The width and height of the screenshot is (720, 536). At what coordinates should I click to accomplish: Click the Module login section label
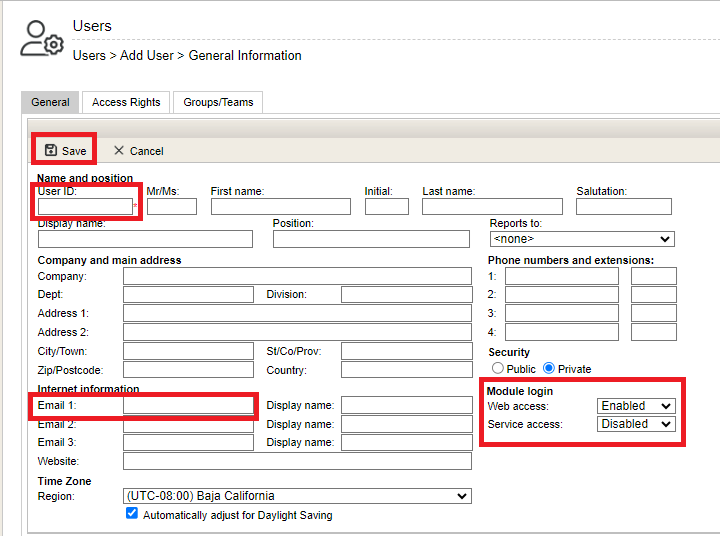519,391
